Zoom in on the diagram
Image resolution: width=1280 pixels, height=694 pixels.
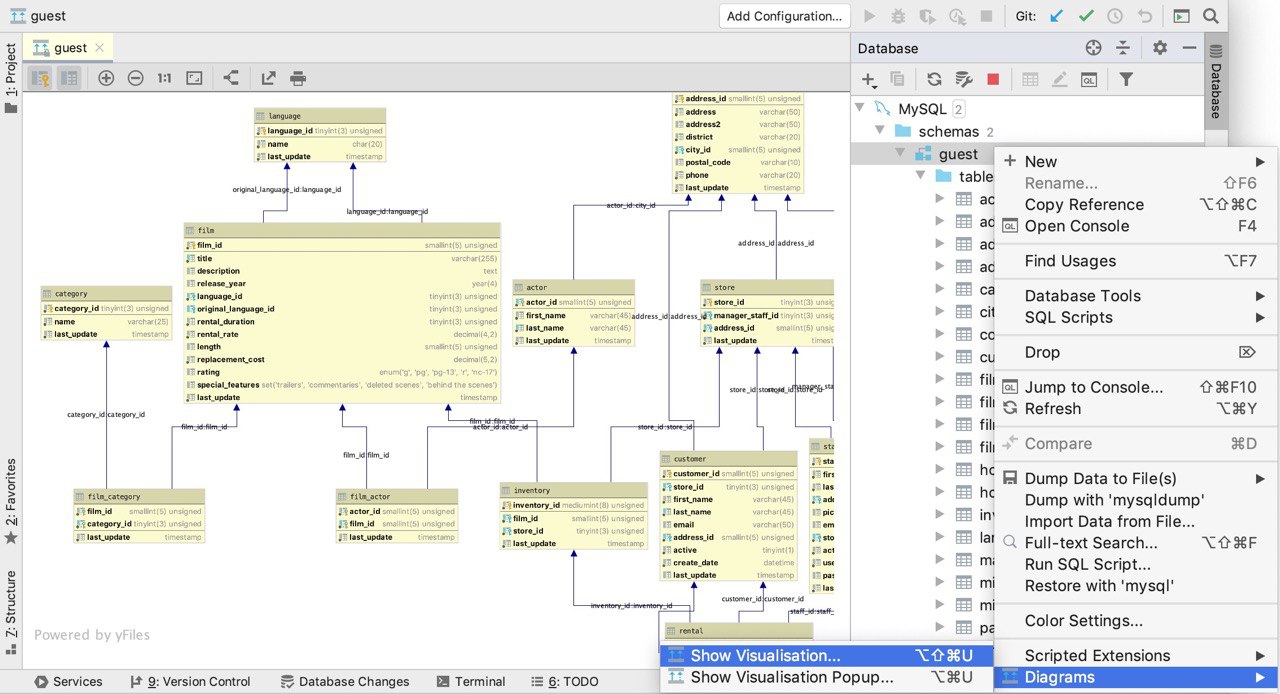(x=106, y=78)
